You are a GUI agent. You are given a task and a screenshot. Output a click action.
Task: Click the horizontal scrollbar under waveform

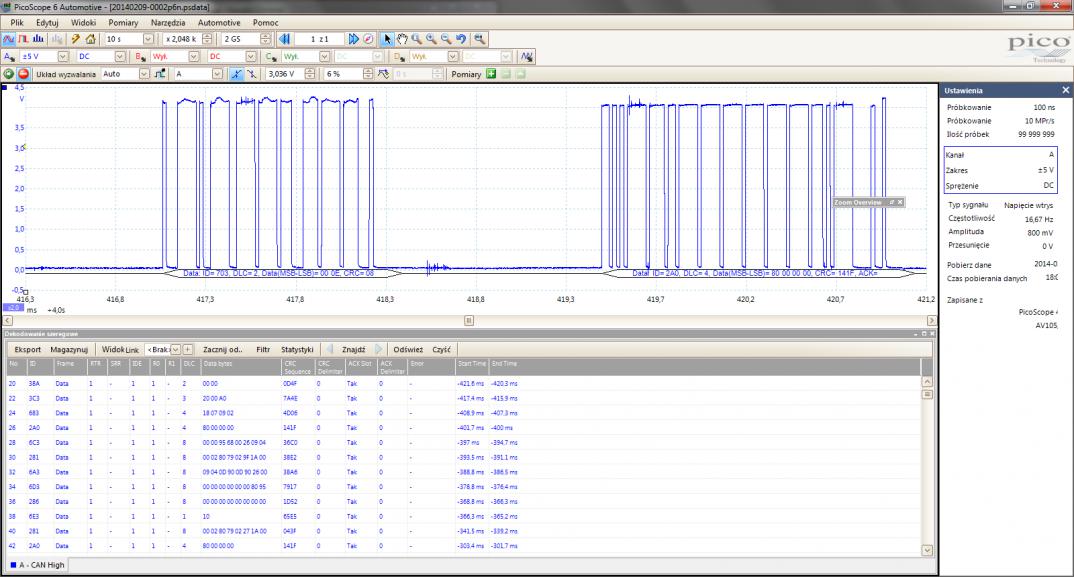(470, 320)
